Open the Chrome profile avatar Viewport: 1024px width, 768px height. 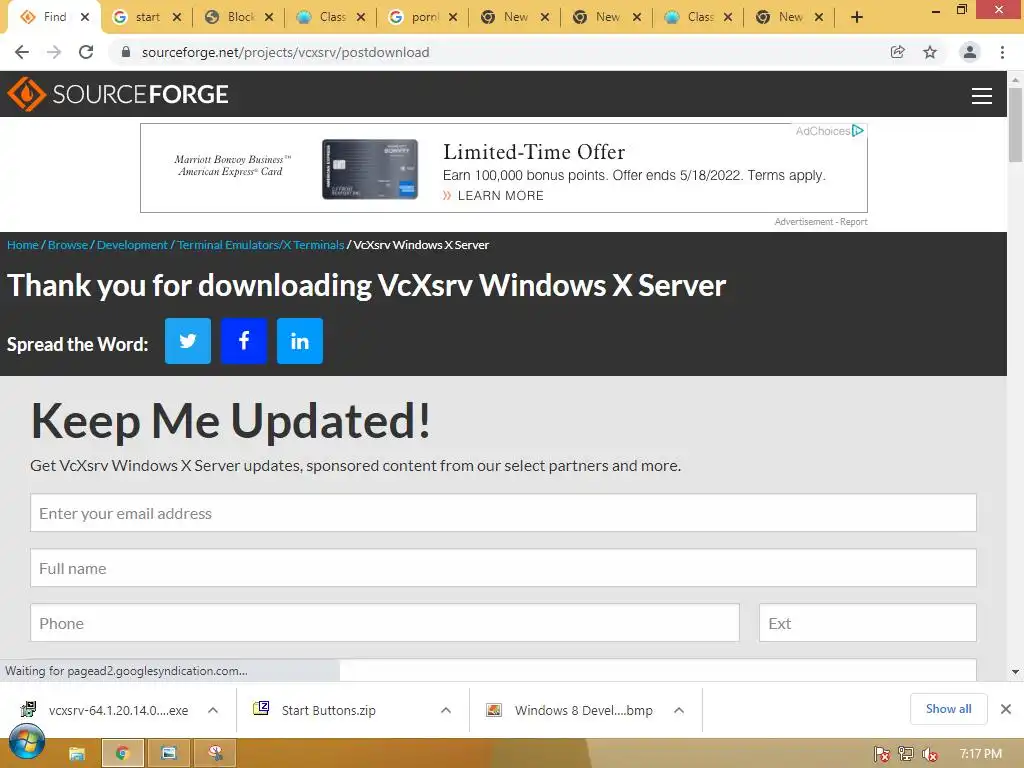pyautogui.click(x=970, y=52)
